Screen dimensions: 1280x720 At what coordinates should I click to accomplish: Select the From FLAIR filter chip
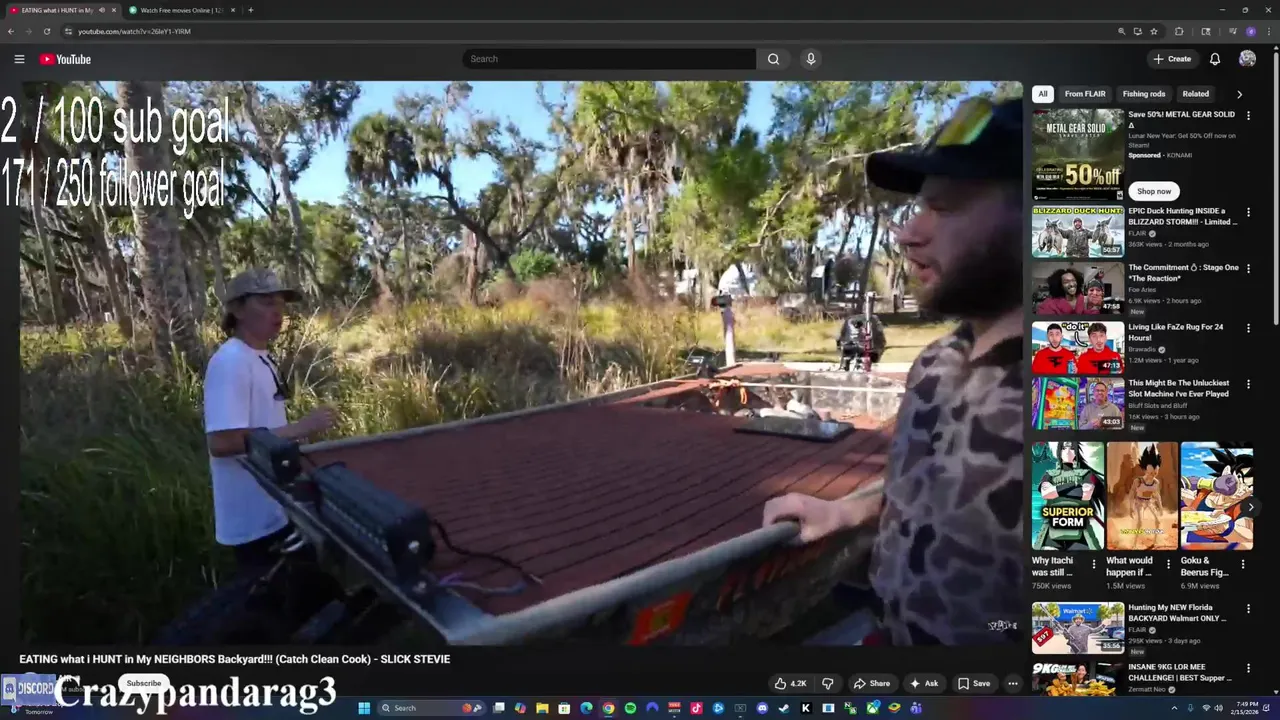pos(1085,94)
